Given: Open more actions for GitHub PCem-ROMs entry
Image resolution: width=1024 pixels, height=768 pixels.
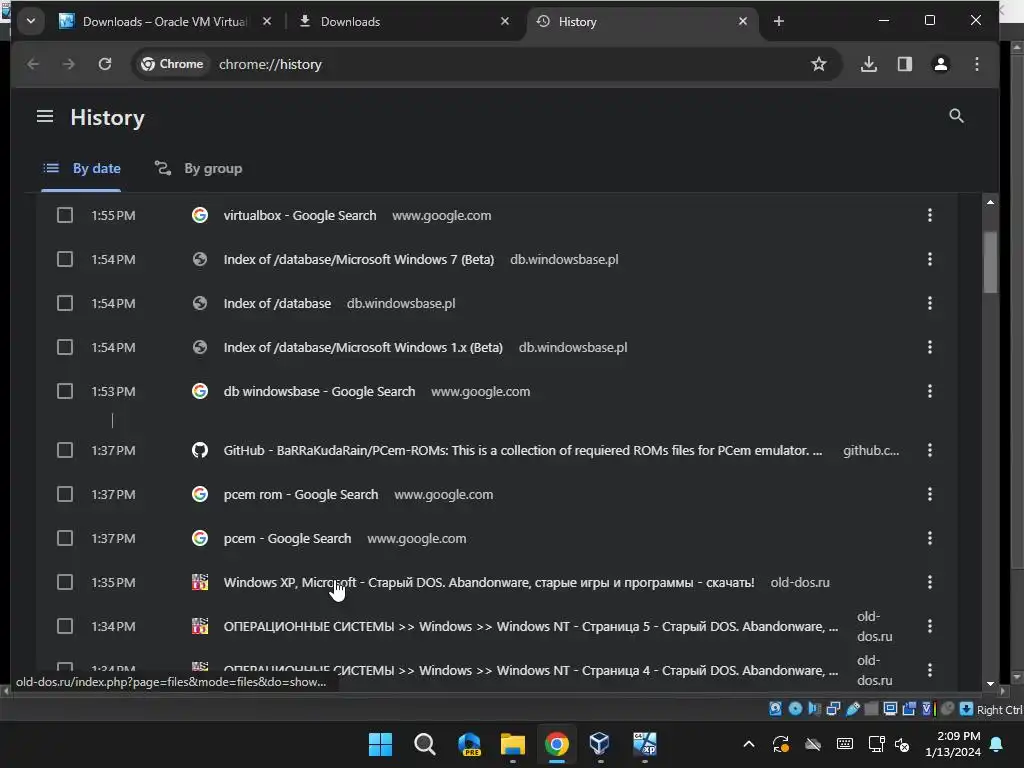Looking at the screenshot, I should click(929, 450).
